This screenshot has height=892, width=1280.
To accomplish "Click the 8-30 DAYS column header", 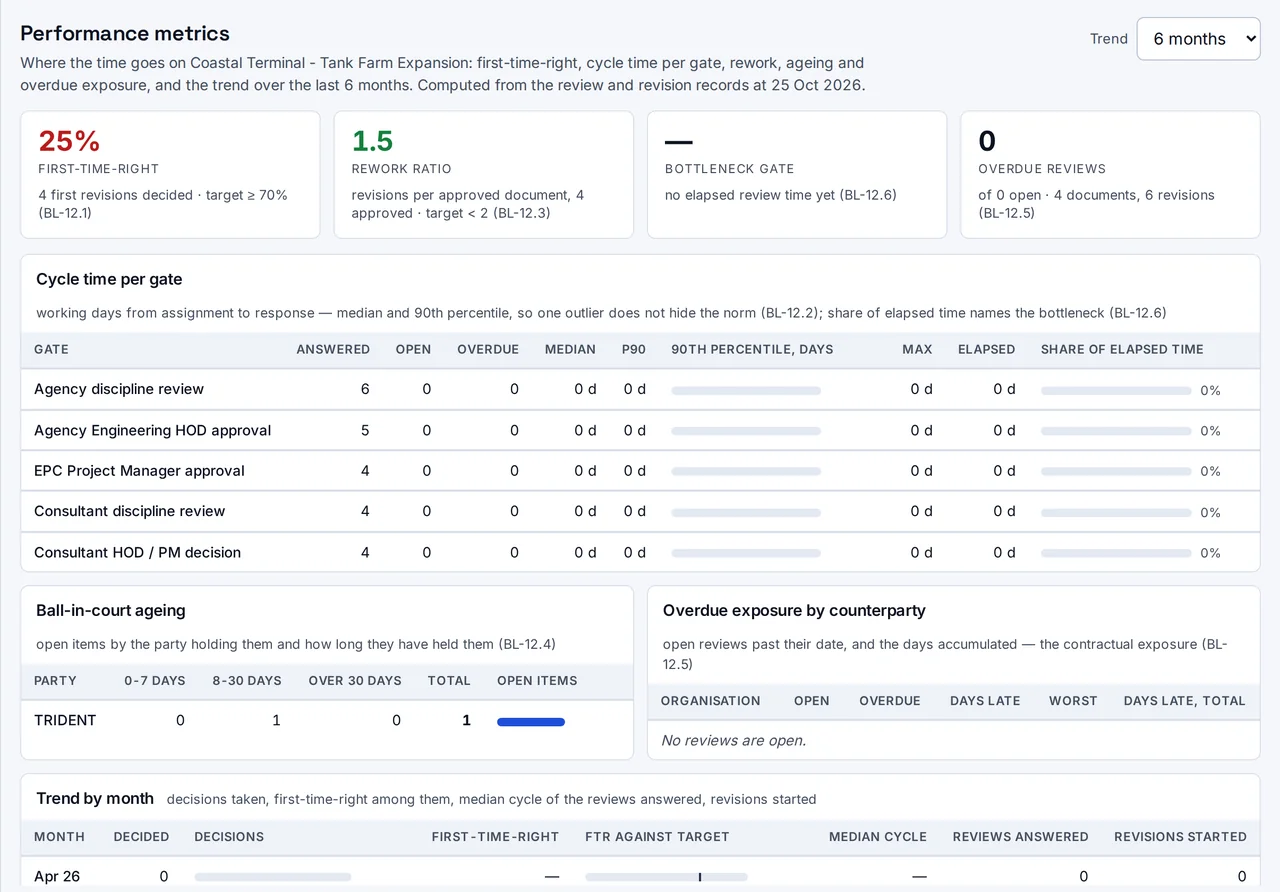I will coord(247,680).
